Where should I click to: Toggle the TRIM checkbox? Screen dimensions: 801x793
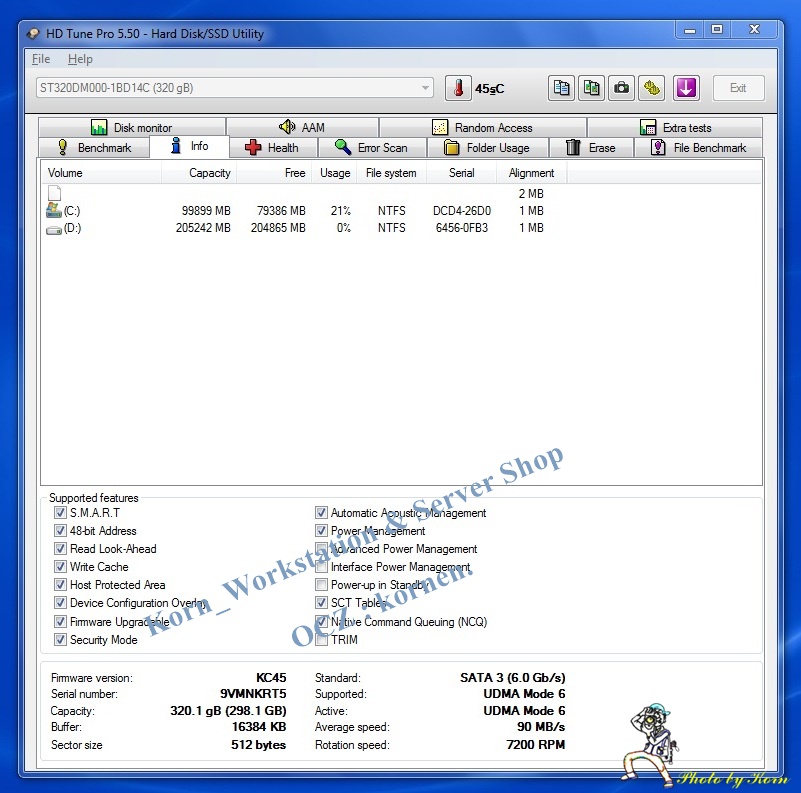pos(321,639)
